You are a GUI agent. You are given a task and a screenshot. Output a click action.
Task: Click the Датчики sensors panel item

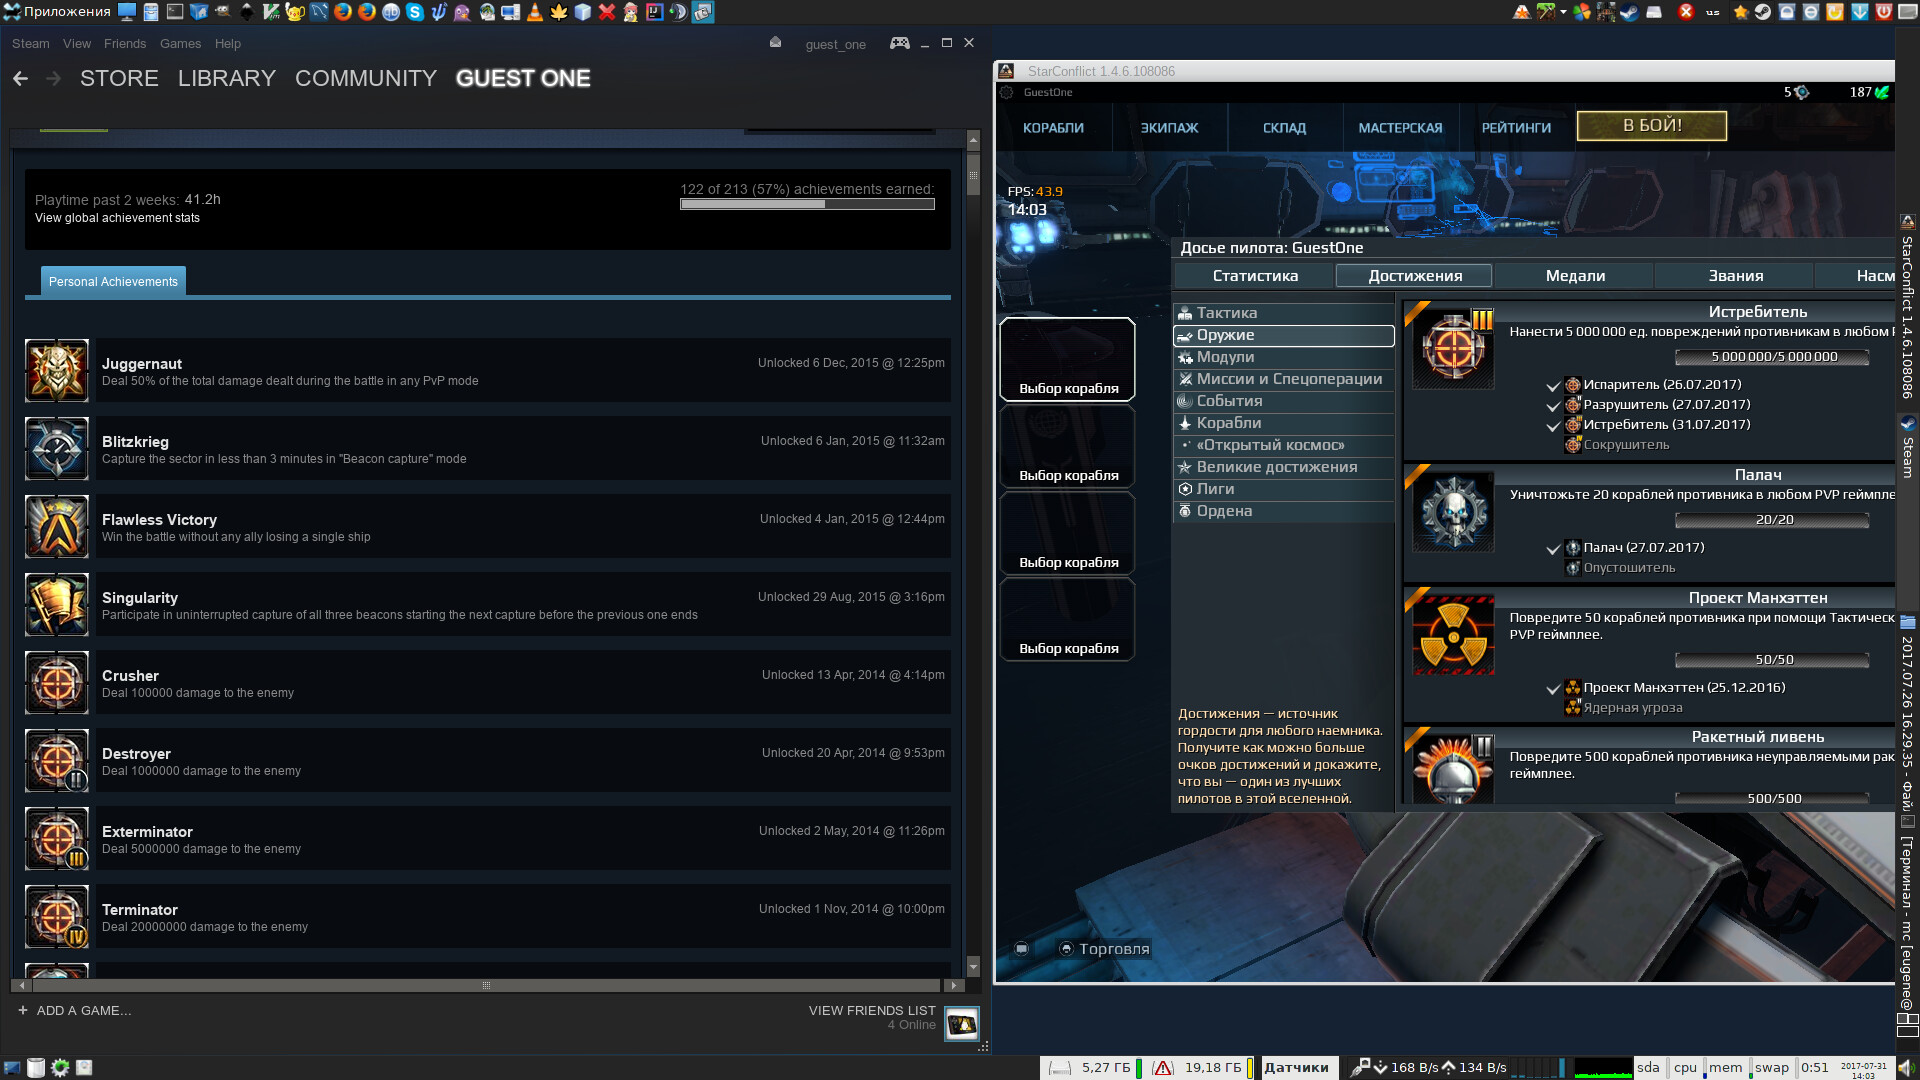point(1296,1068)
